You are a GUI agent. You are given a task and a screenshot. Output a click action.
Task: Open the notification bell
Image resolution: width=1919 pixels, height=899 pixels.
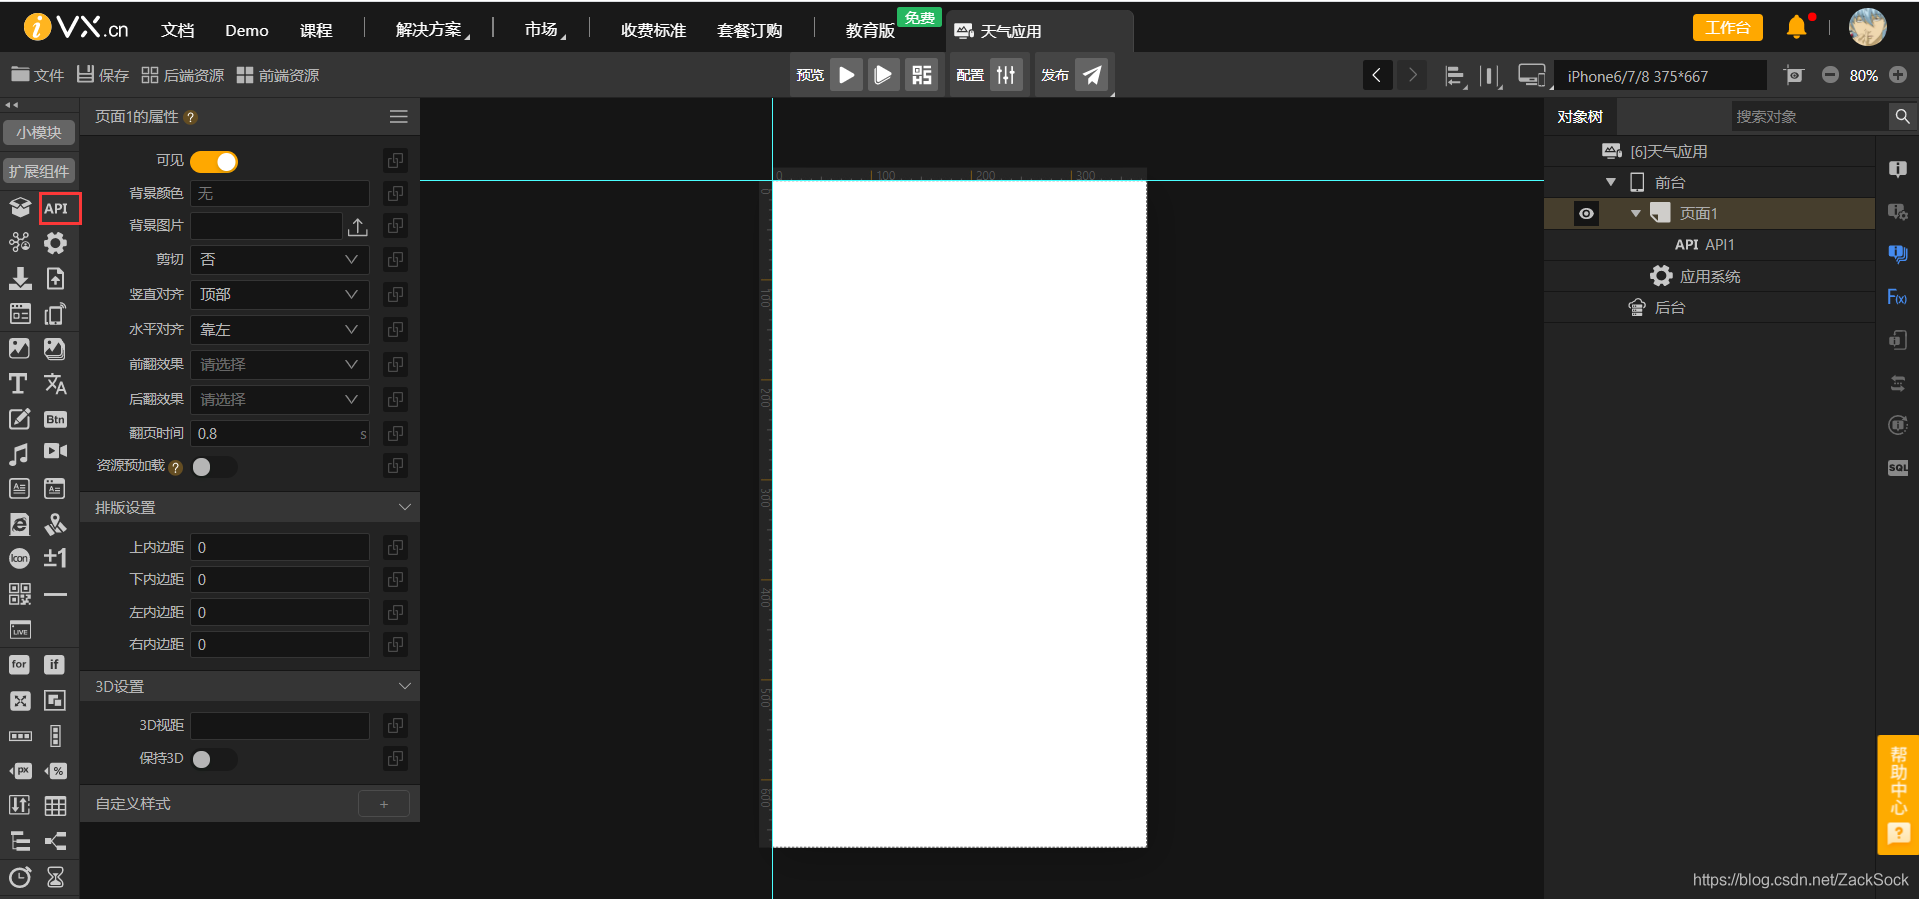[1797, 27]
